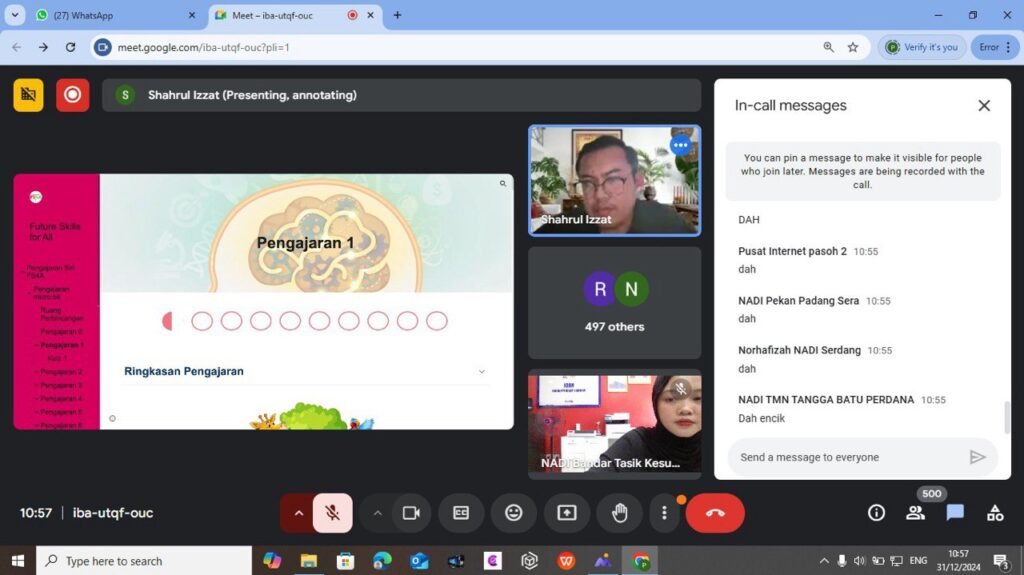Open the meeting details info icon
The image size is (1024, 575).
point(876,513)
